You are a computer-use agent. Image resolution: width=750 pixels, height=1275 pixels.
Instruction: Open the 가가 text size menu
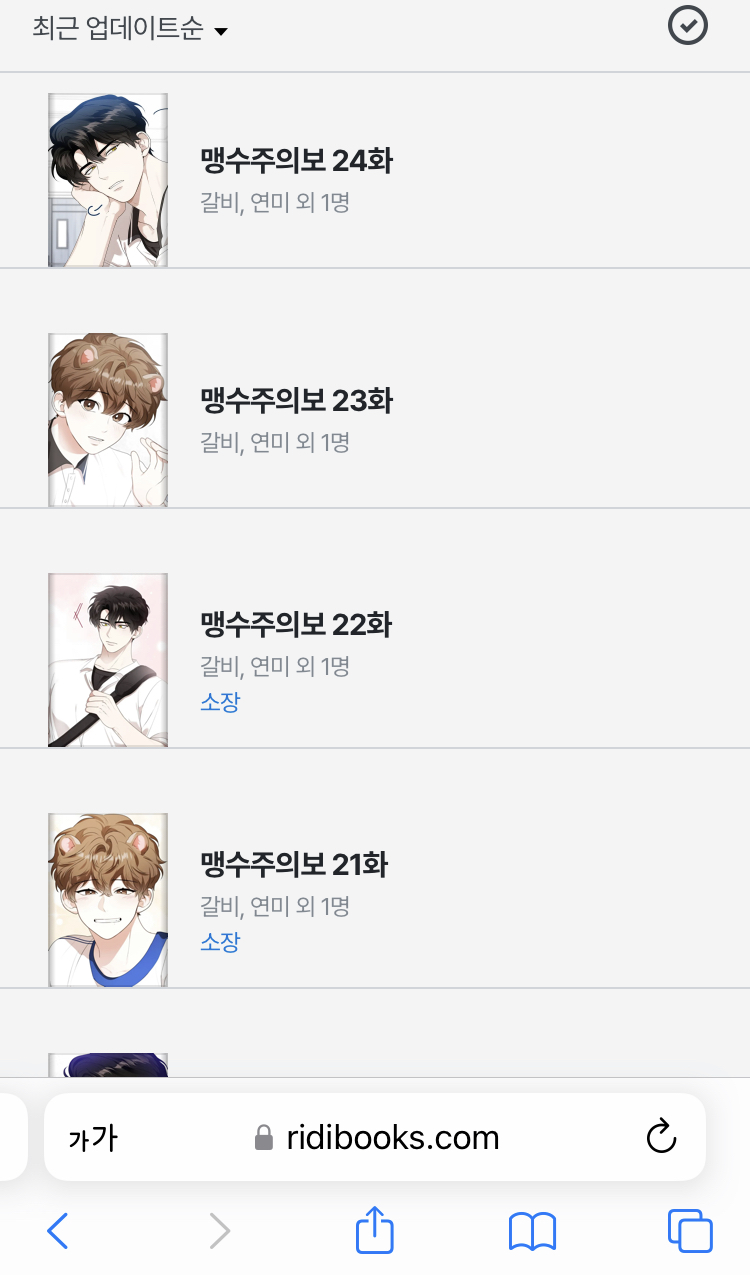93,1137
